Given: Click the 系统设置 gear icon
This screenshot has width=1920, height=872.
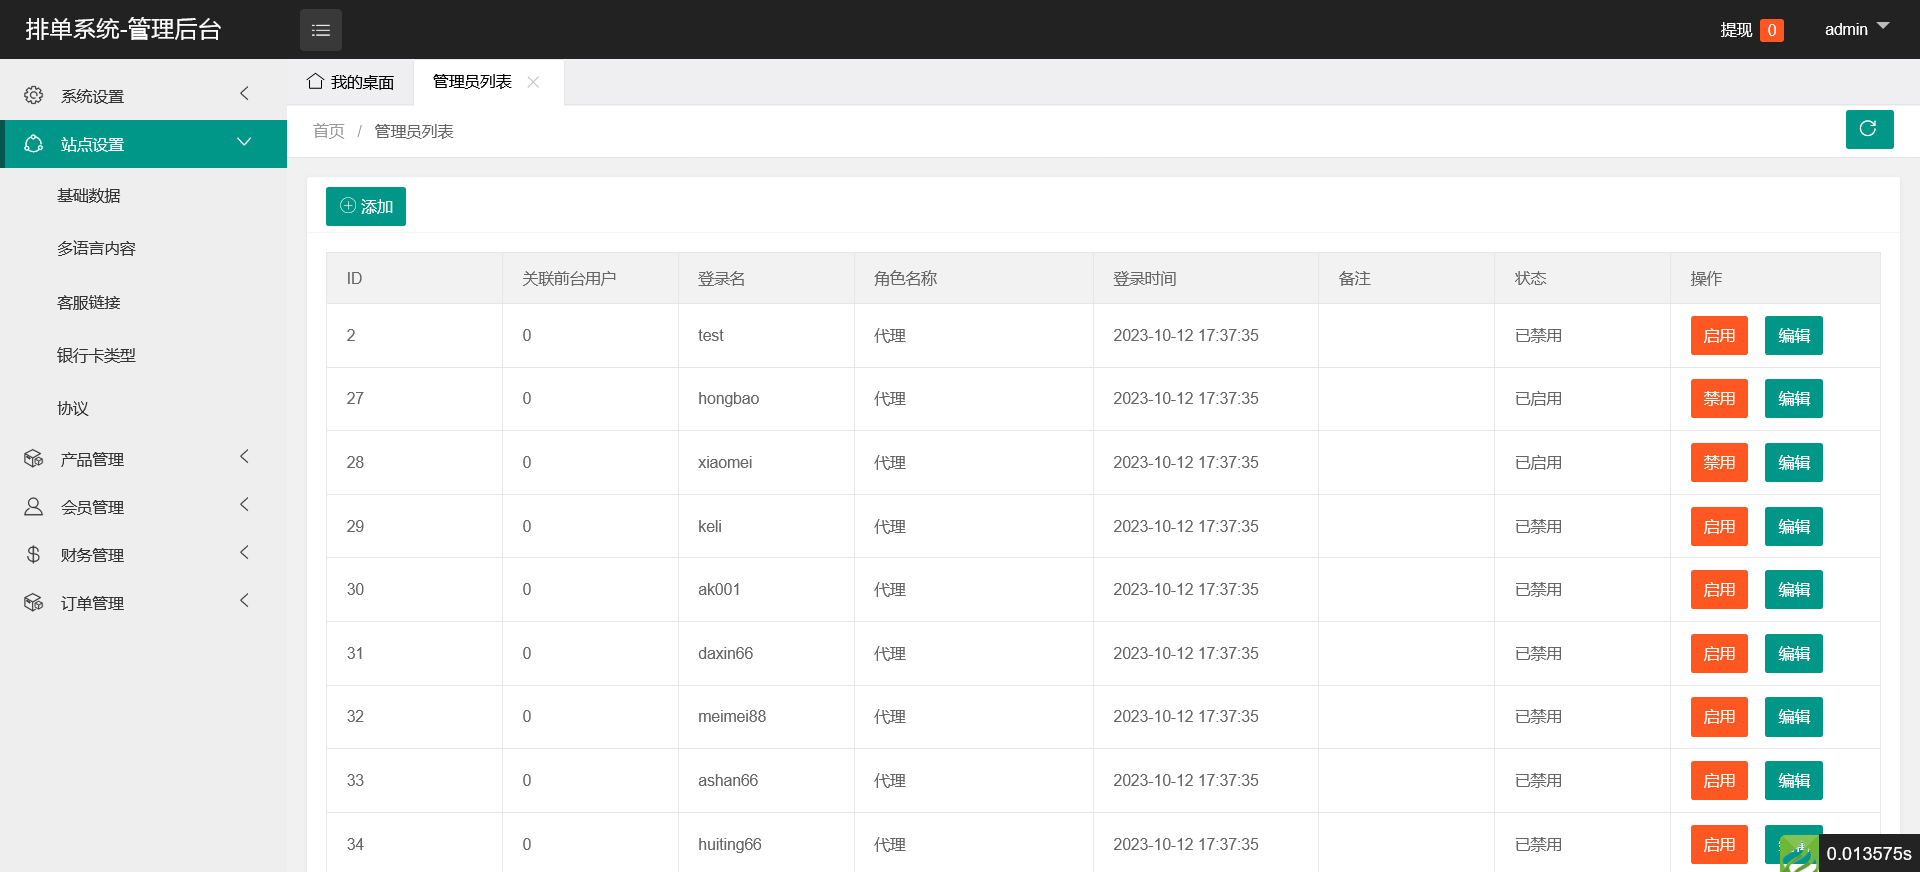Looking at the screenshot, I should 33,95.
